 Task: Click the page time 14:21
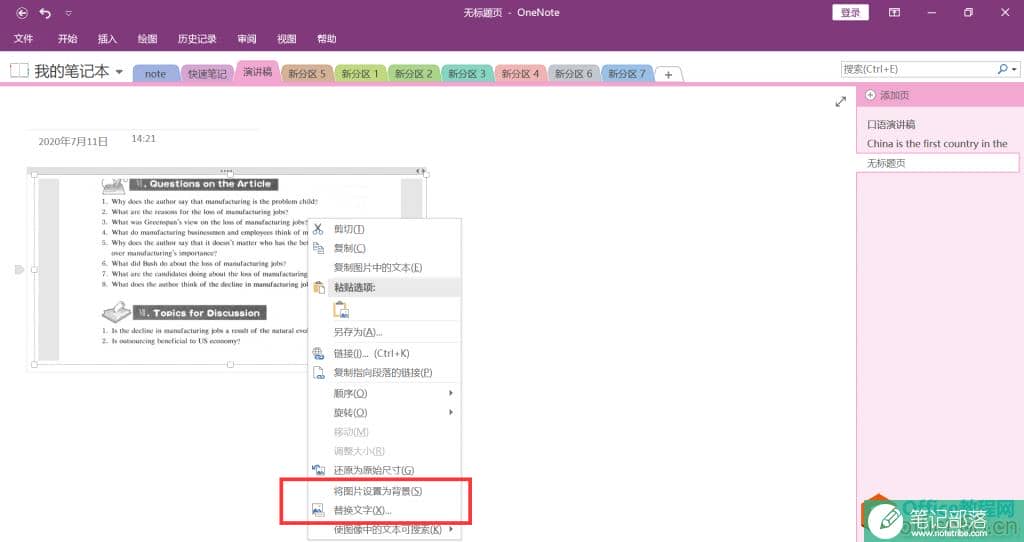click(144, 138)
